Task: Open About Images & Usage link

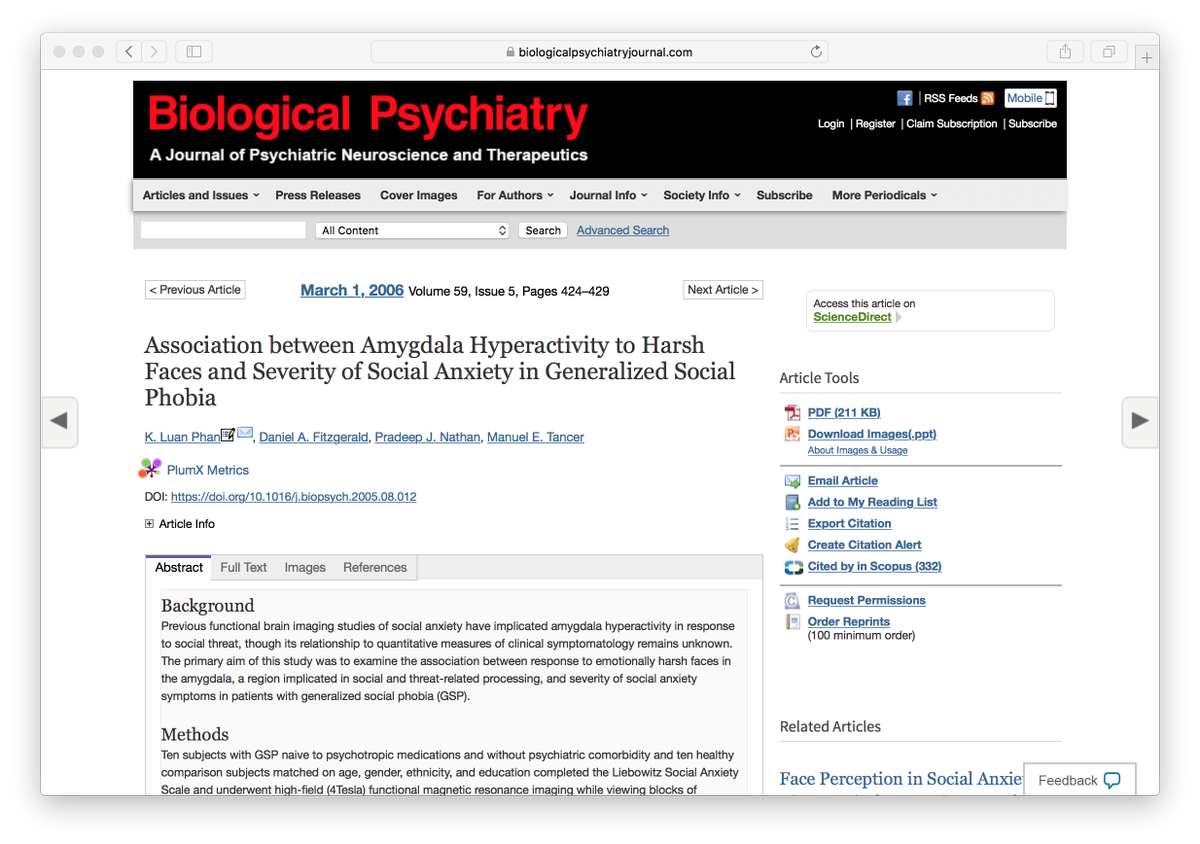Action: [858, 450]
